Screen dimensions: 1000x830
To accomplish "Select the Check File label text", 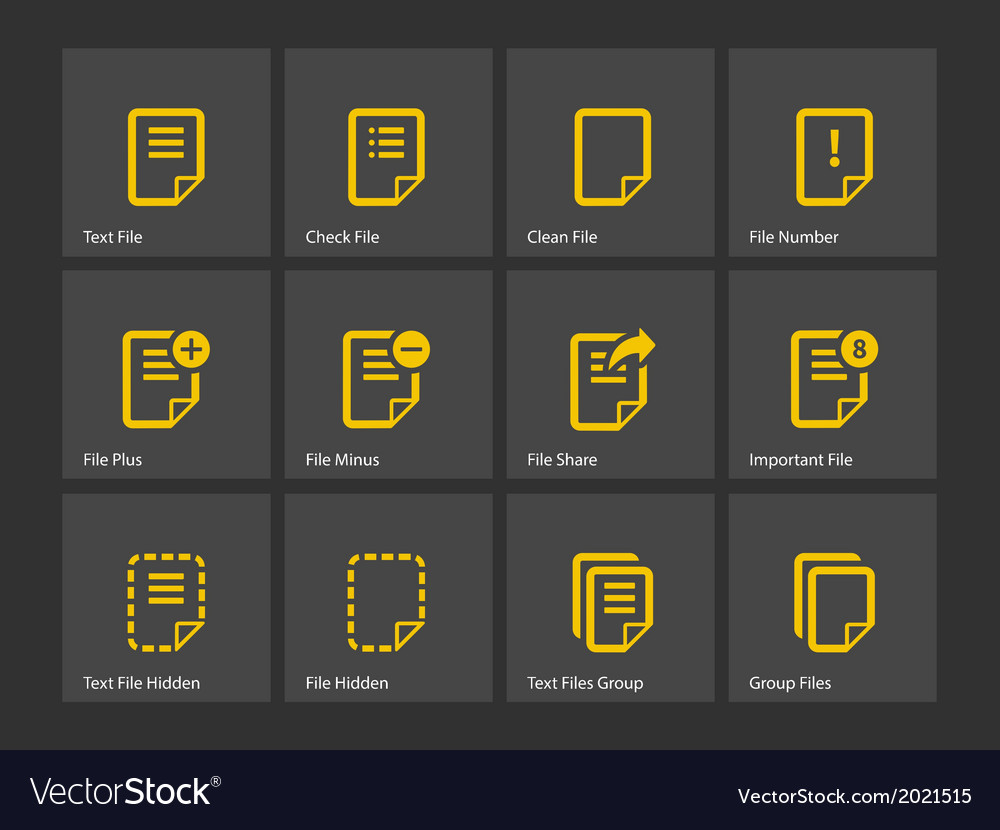I will [x=342, y=237].
